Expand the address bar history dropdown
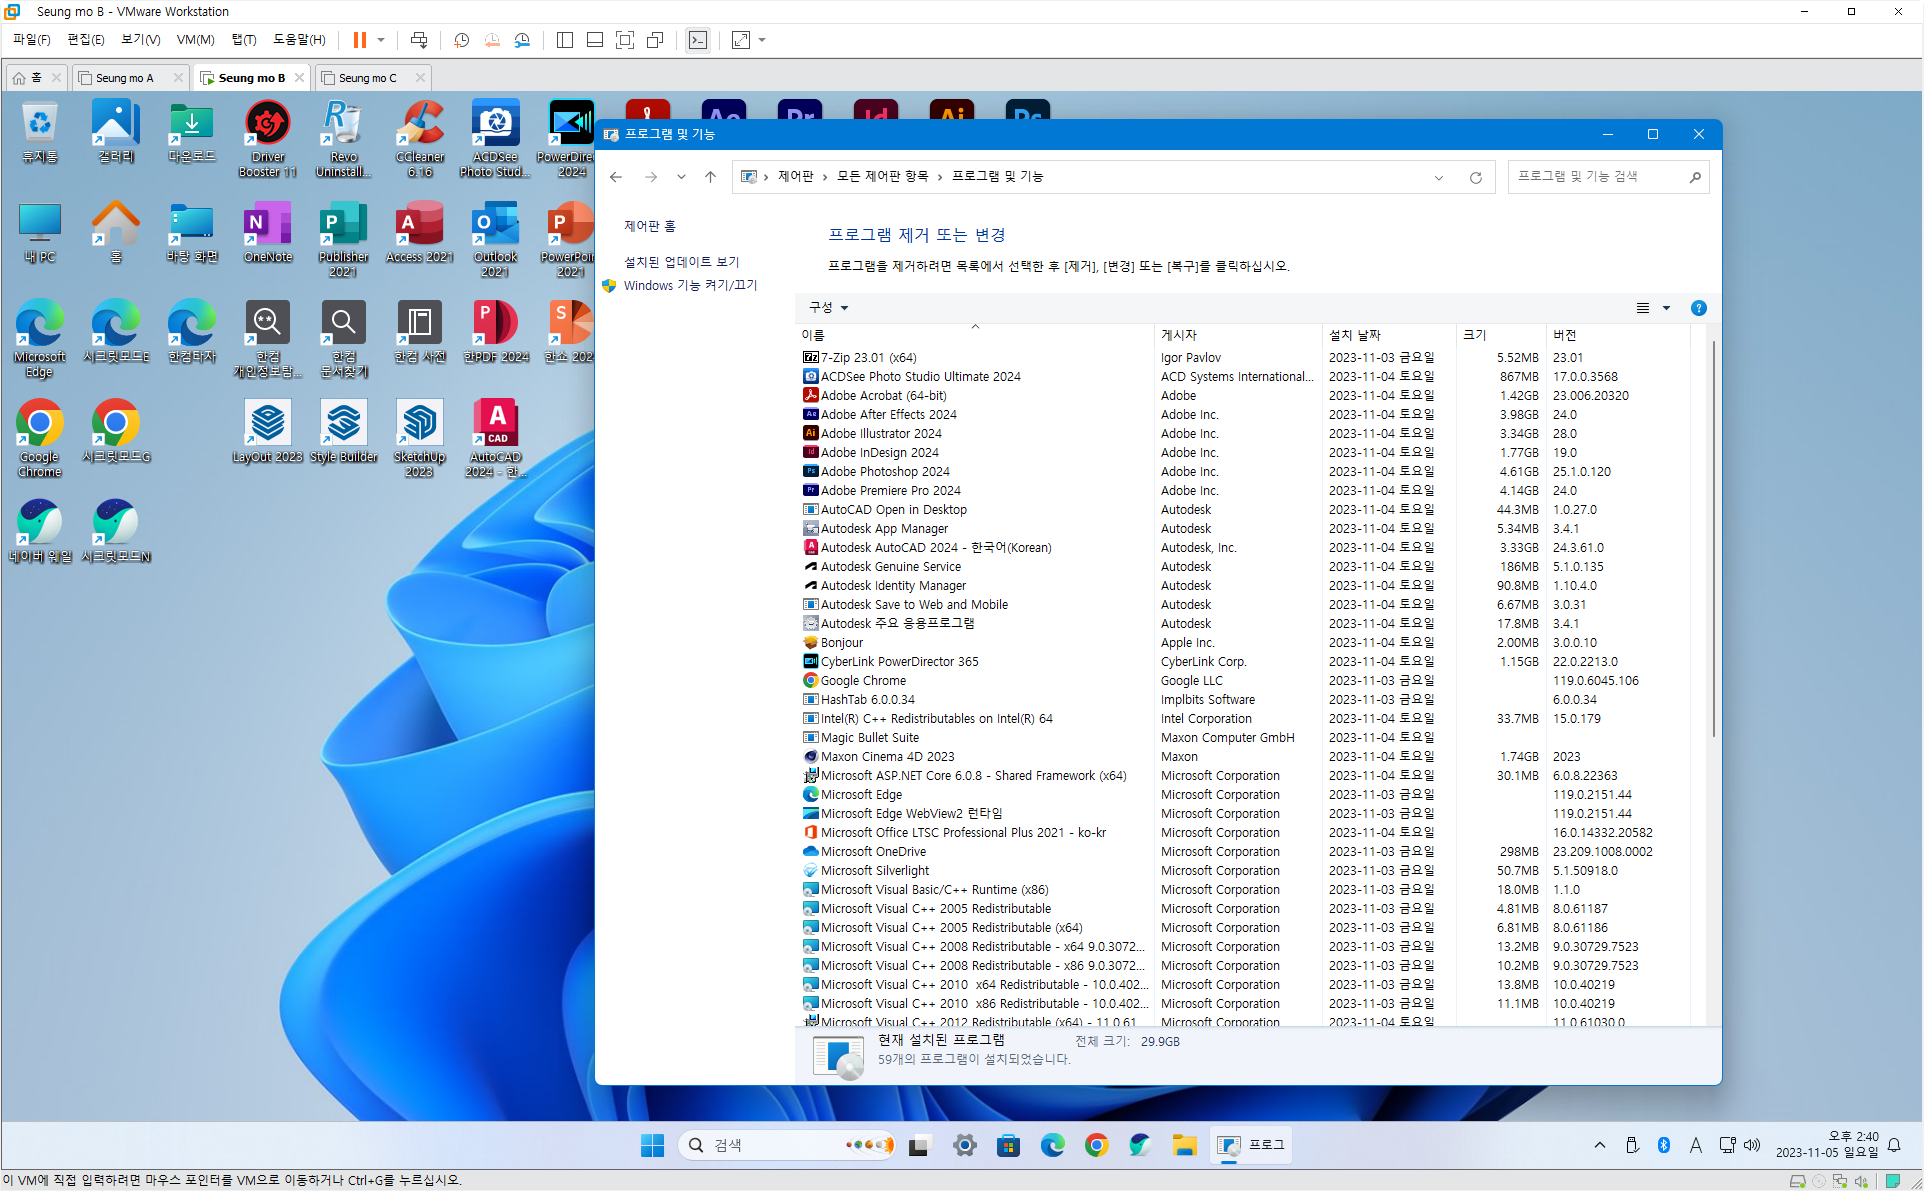 pyautogui.click(x=1439, y=177)
